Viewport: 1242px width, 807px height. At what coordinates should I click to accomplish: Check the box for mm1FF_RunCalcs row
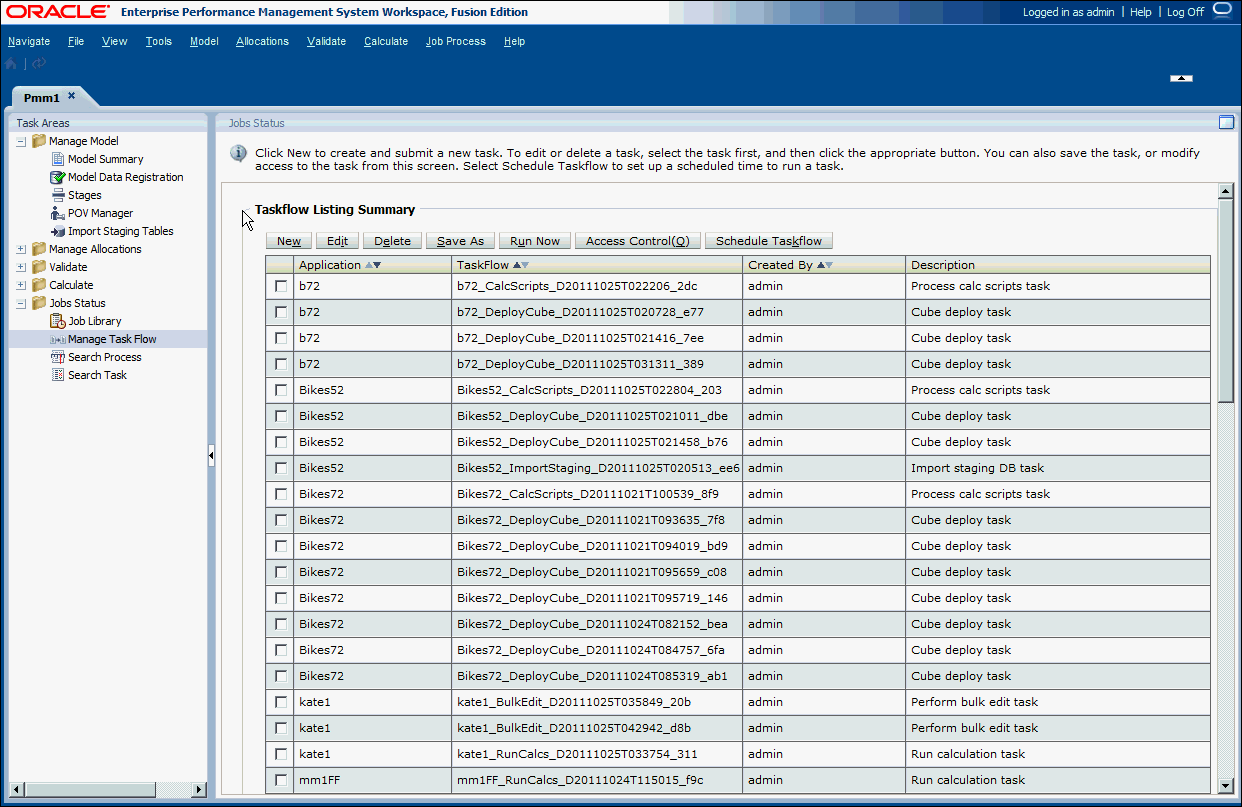click(x=281, y=780)
